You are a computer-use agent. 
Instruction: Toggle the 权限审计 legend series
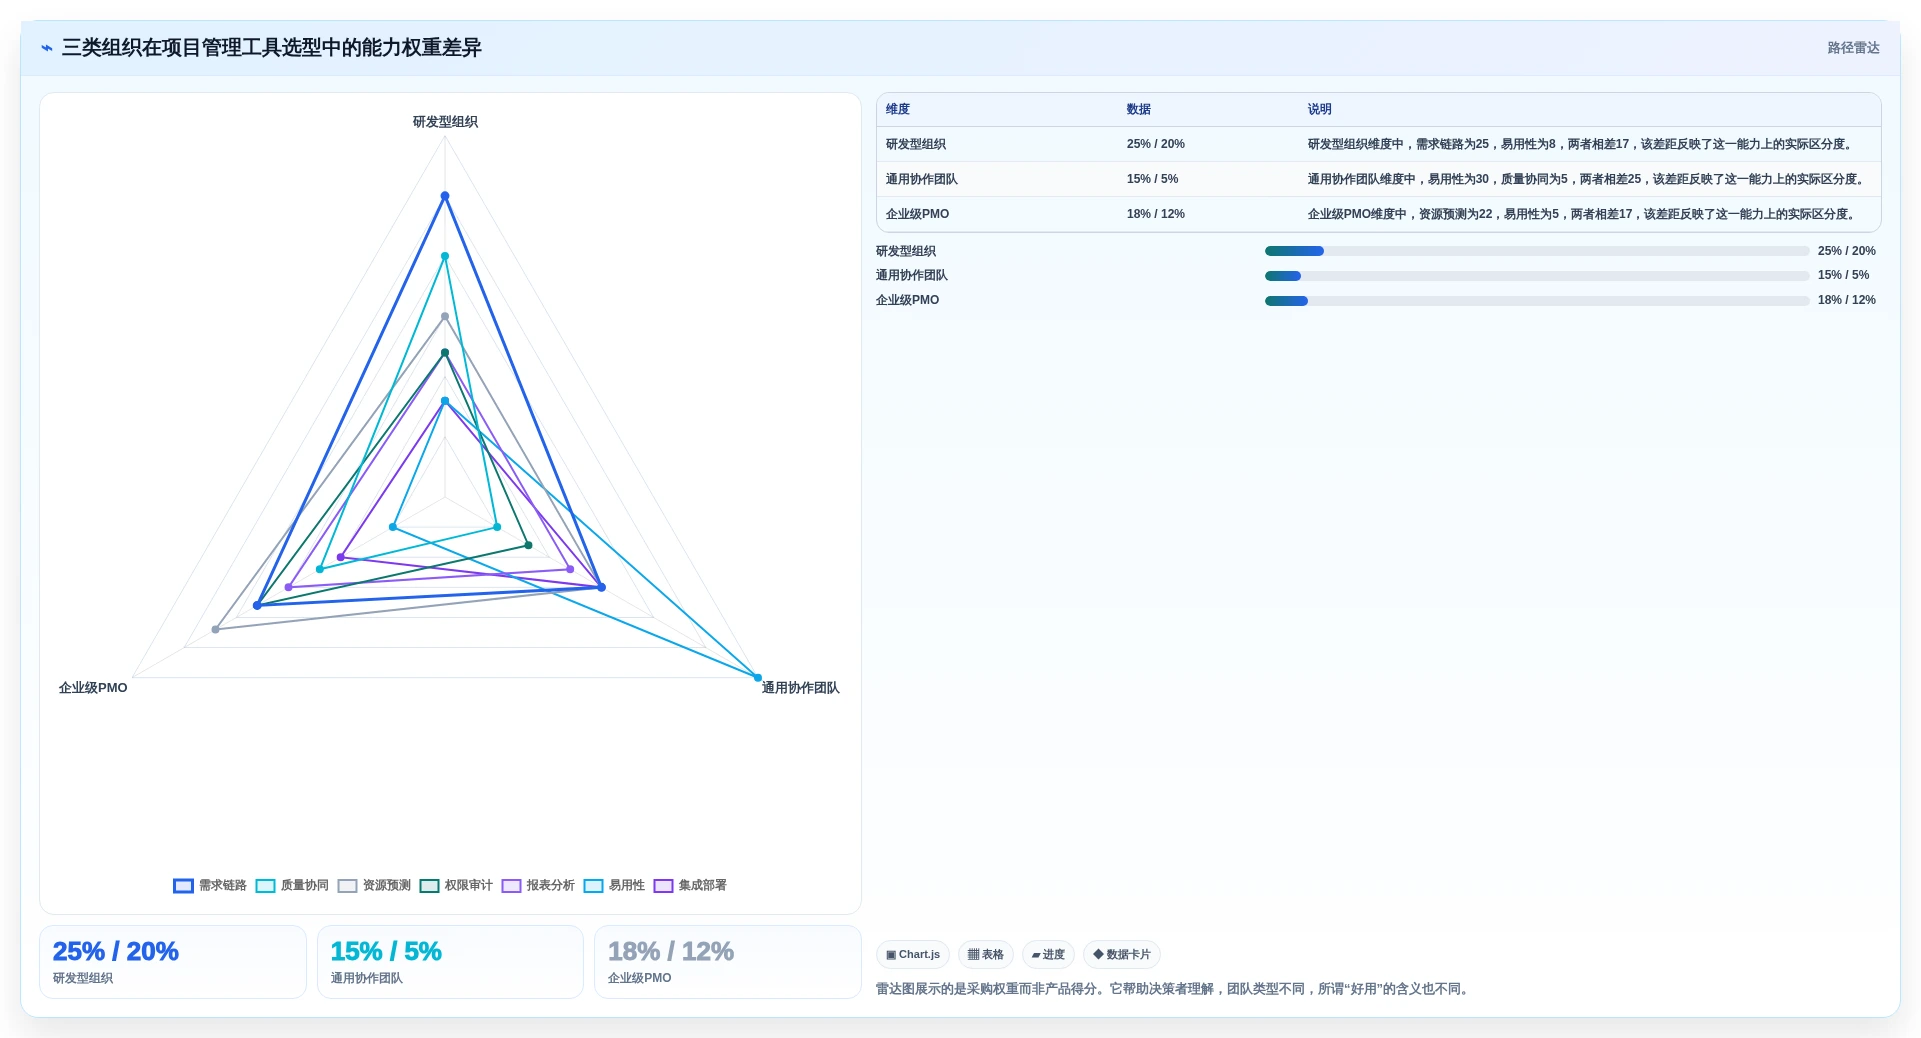(x=456, y=886)
